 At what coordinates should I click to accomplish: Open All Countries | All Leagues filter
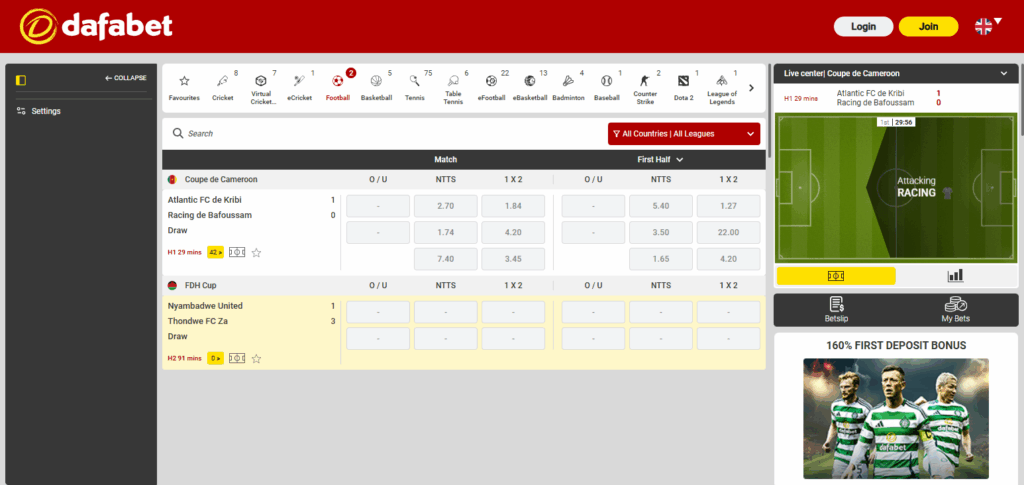684,134
